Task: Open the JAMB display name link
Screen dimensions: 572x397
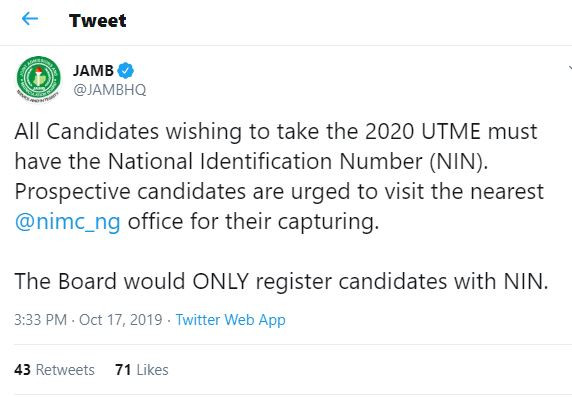Action: (x=93, y=70)
